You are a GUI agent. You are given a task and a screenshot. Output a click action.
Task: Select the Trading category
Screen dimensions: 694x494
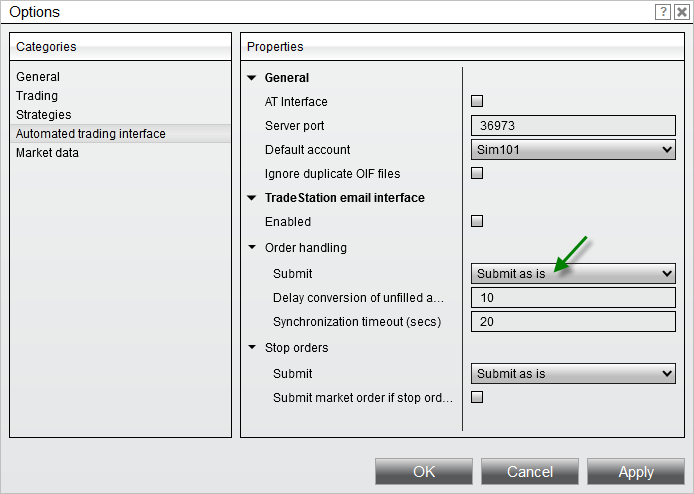pyautogui.click(x=37, y=96)
